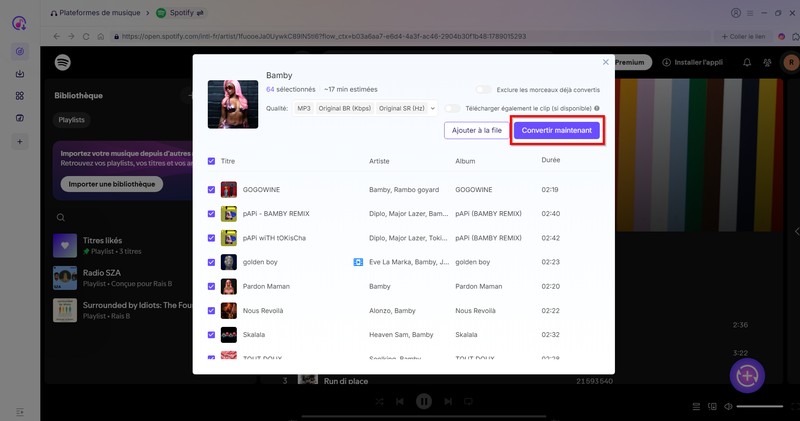The image size is (800, 421).
Task: Sort by the Artiste column header
Action: pyautogui.click(x=379, y=161)
